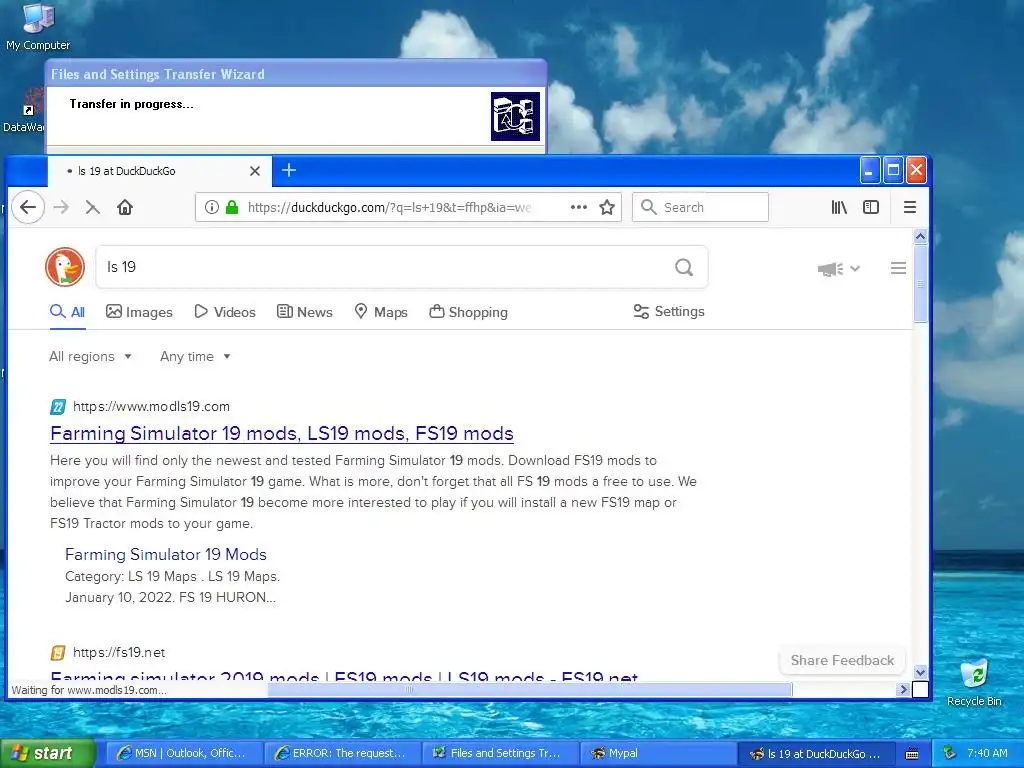Open DuckDuckGo side menu lines icon
The width and height of the screenshot is (1024, 768).
tap(899, 268)
